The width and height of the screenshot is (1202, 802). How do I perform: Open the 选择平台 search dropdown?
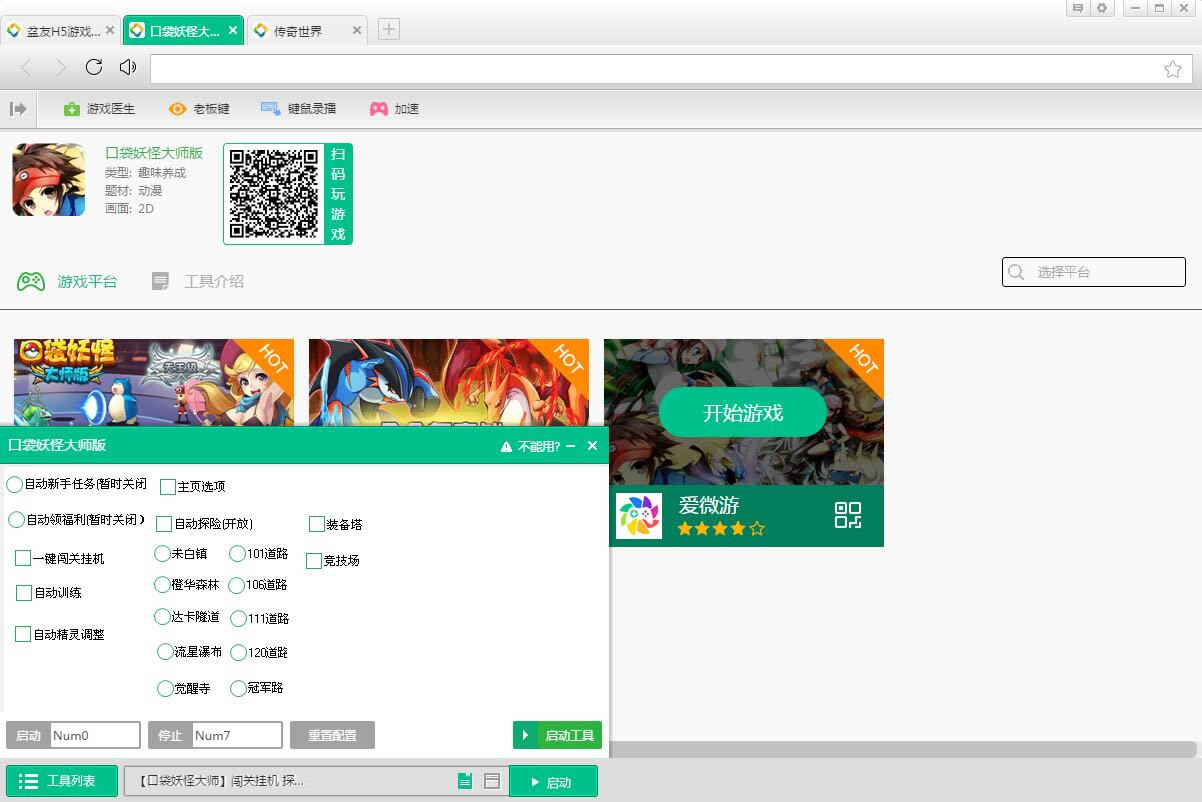1093,272
